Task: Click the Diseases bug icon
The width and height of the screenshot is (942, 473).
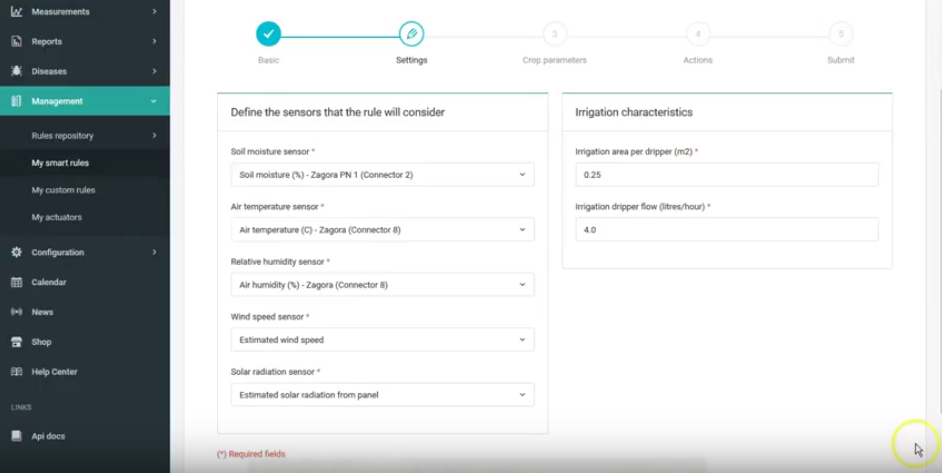Action: (16, 72)
